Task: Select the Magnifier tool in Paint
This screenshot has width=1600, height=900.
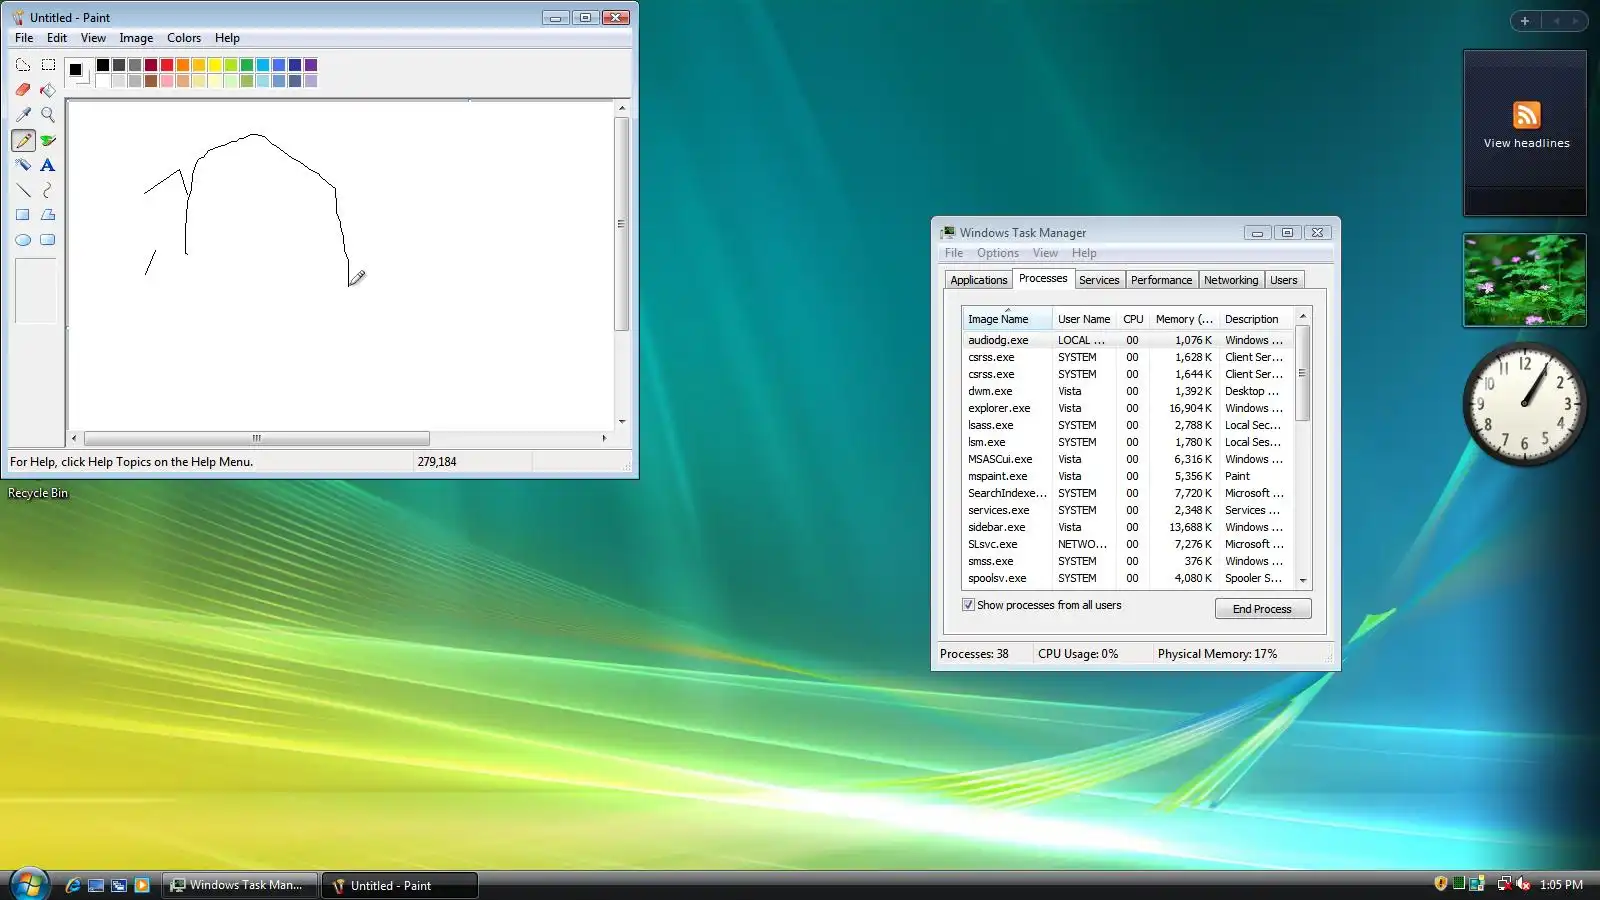Action: tap(48, 115)
